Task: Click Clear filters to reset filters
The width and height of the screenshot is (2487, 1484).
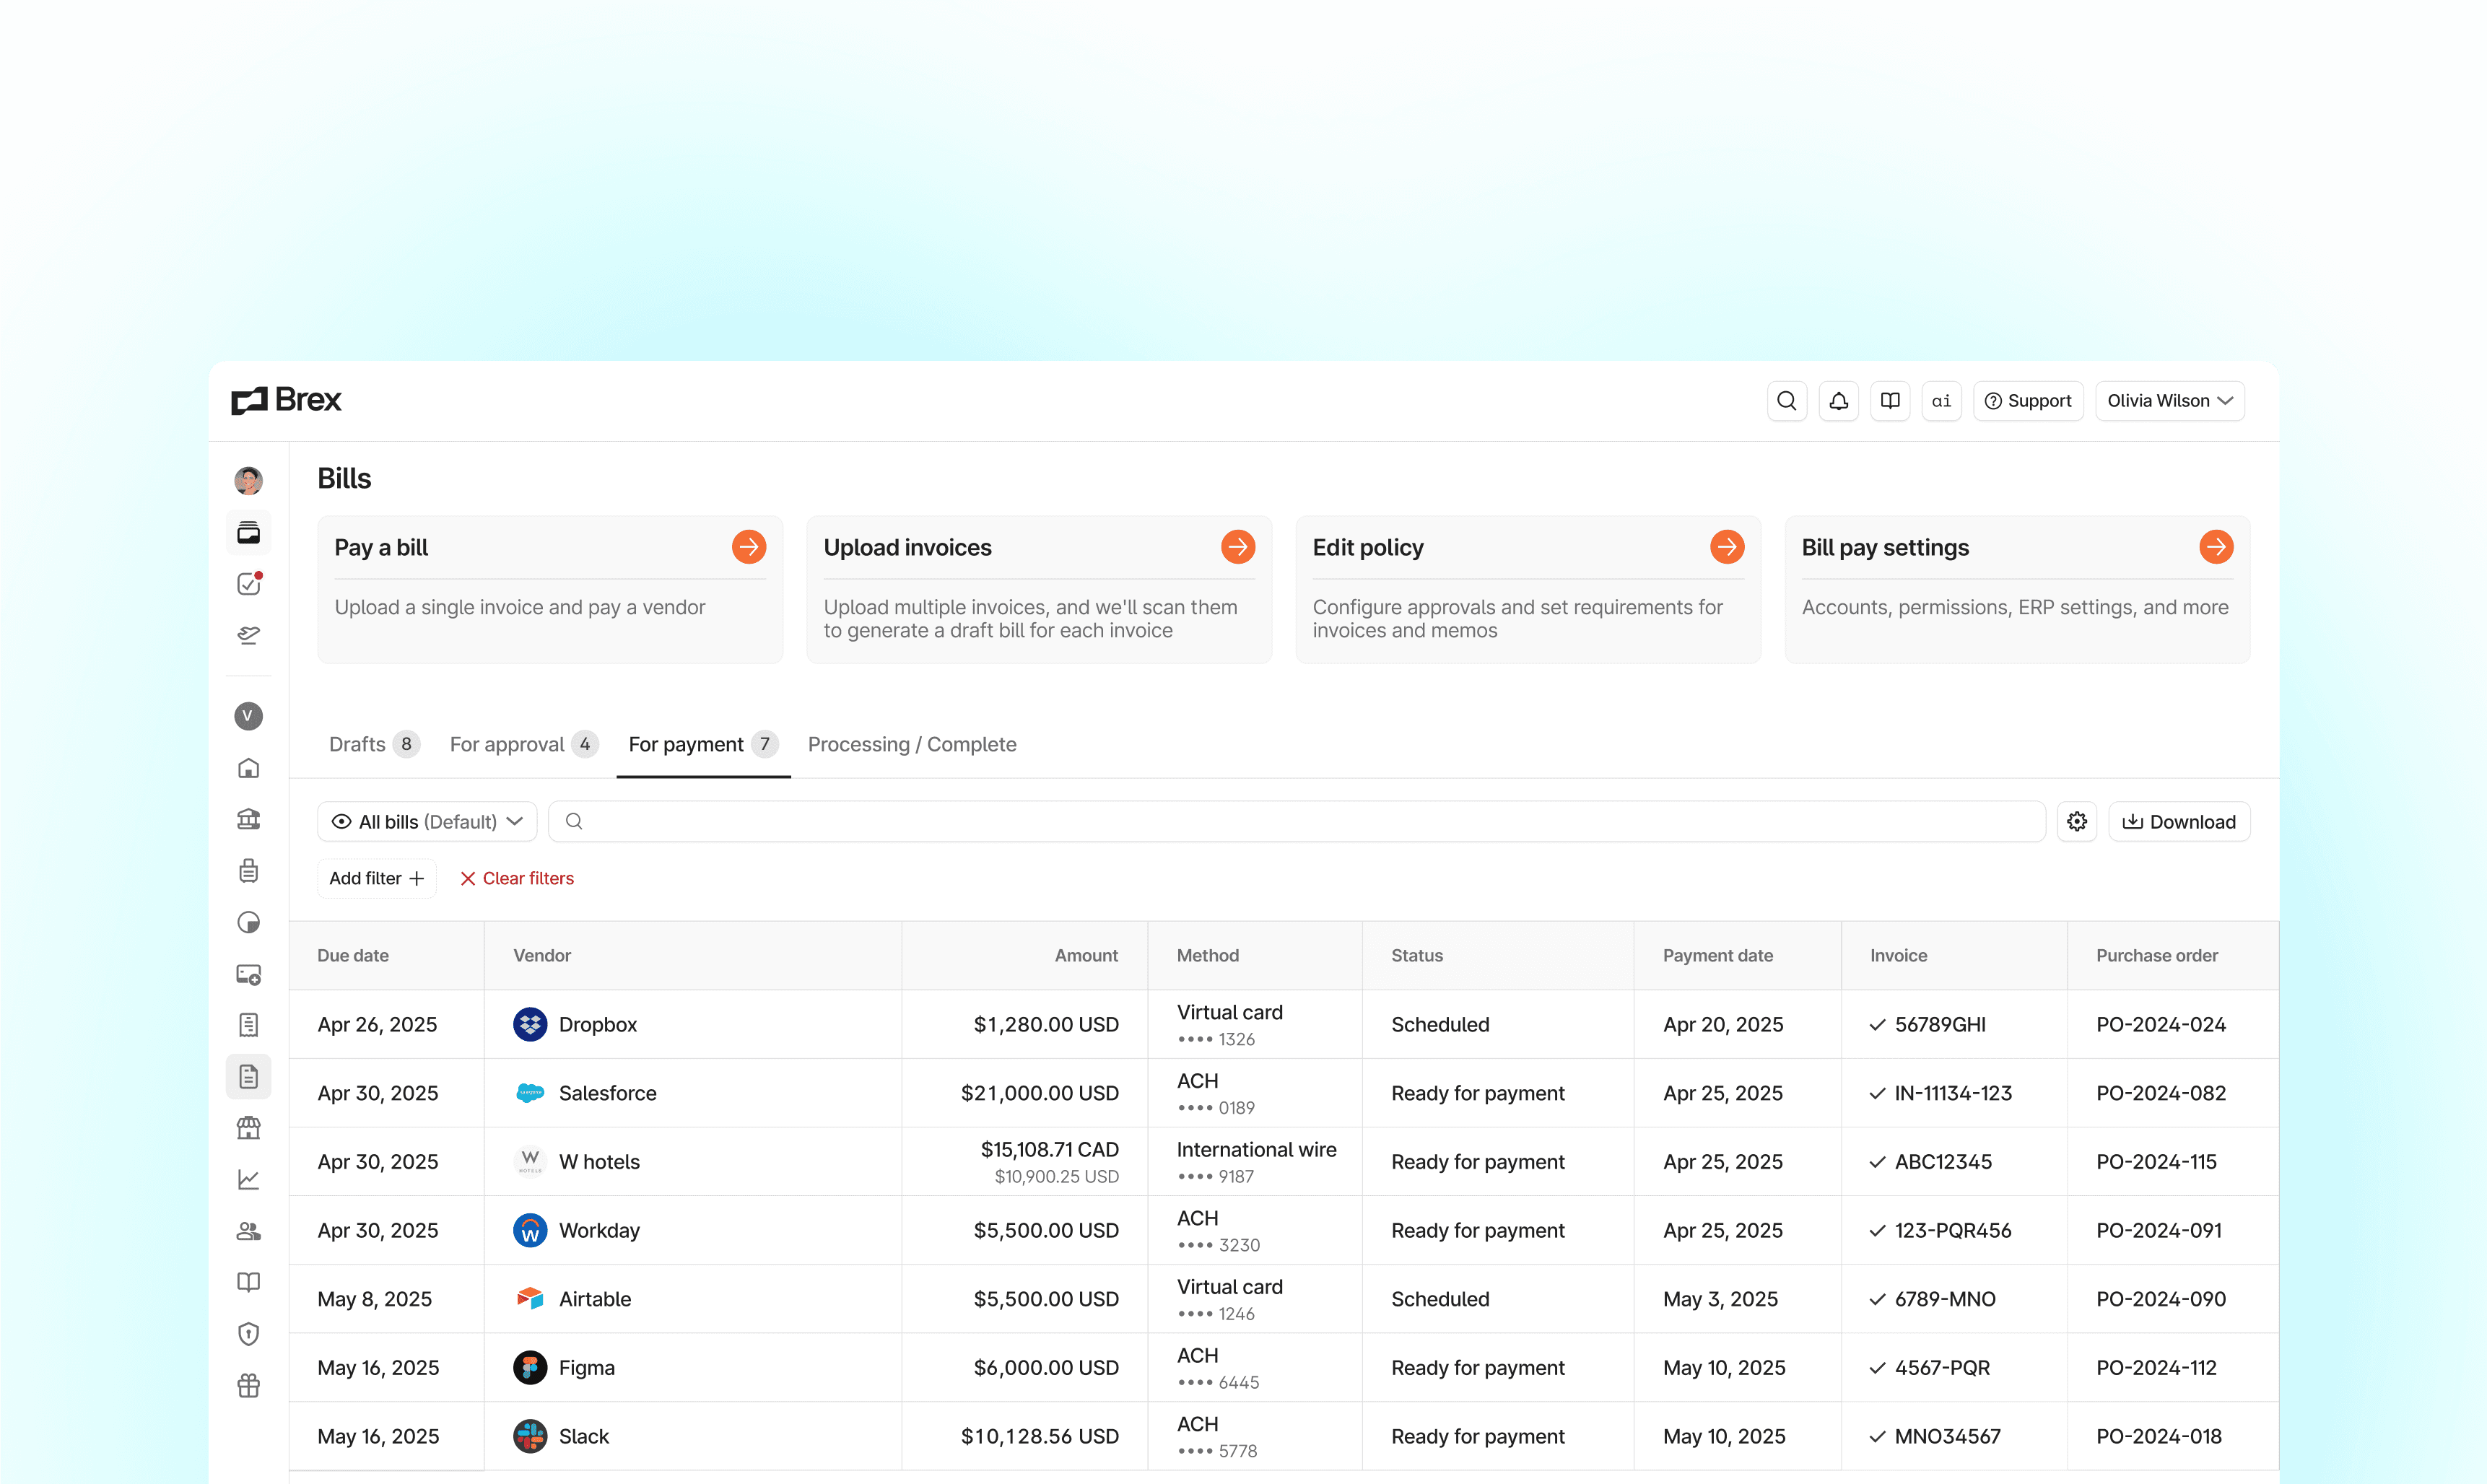Action: (x=516, y=878)
